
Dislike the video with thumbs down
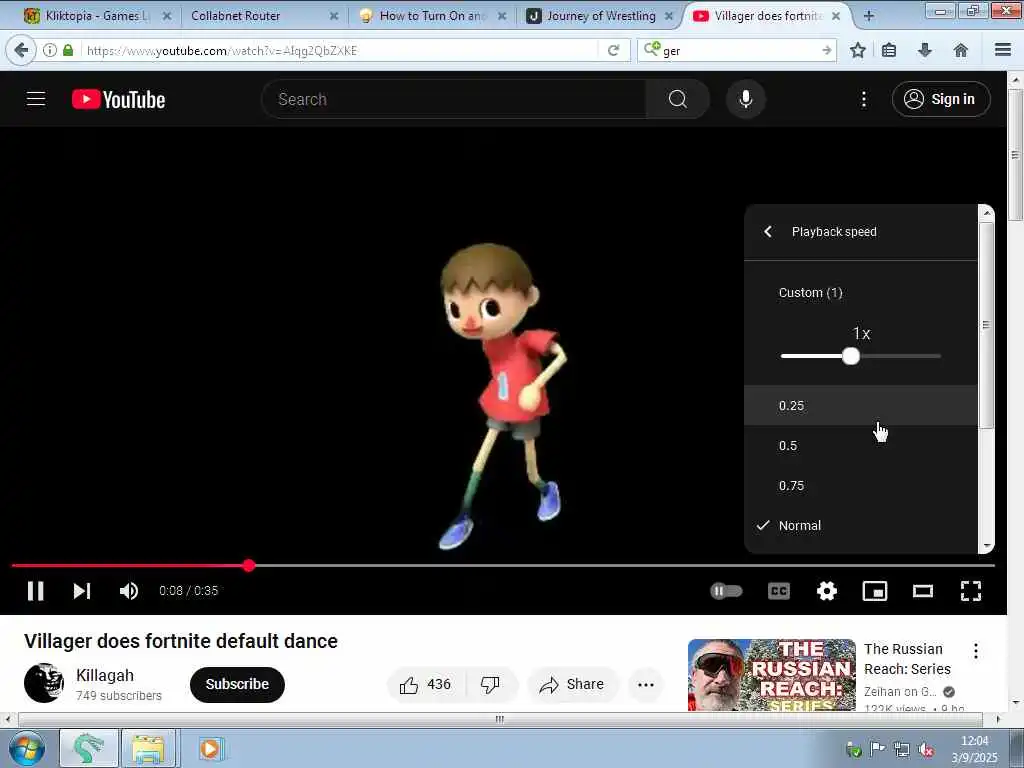pos(490,684)
